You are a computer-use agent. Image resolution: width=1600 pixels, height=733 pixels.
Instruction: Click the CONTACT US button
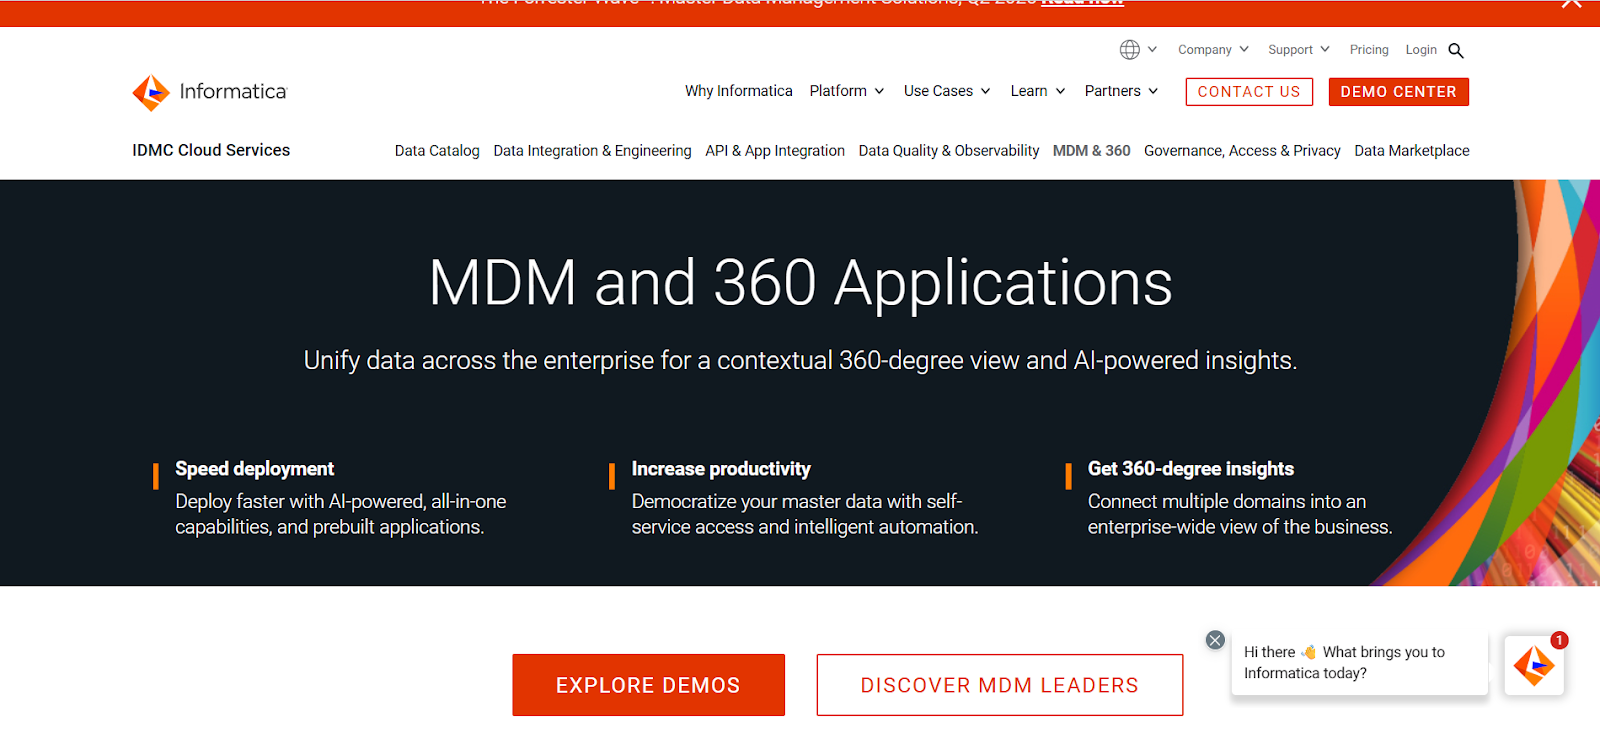[x=1249, y=92]
